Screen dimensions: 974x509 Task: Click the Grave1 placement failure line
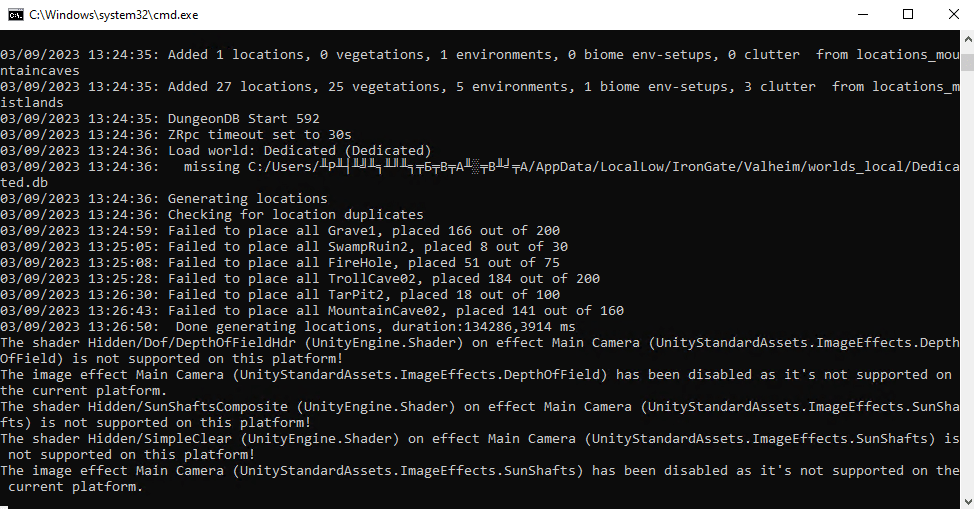coord(364,230)
